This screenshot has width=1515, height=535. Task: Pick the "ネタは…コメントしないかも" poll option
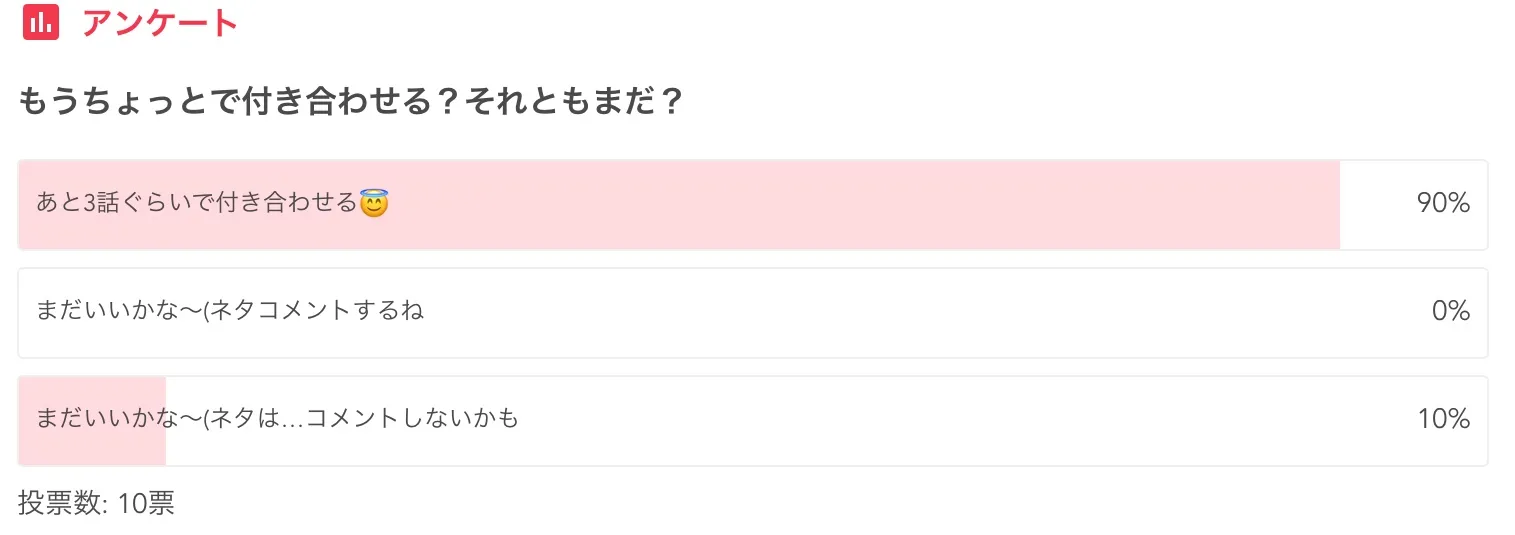pyautogui.click(x=277, y=418)
